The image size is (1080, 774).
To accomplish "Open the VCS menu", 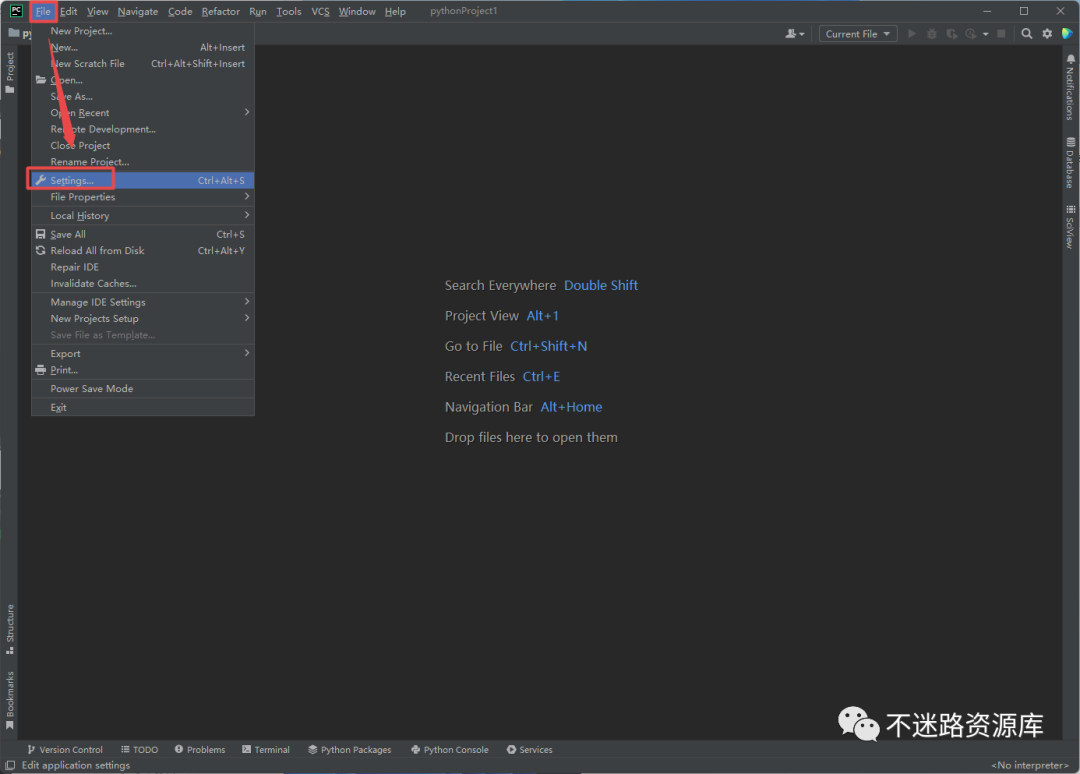I will [320, 12].
